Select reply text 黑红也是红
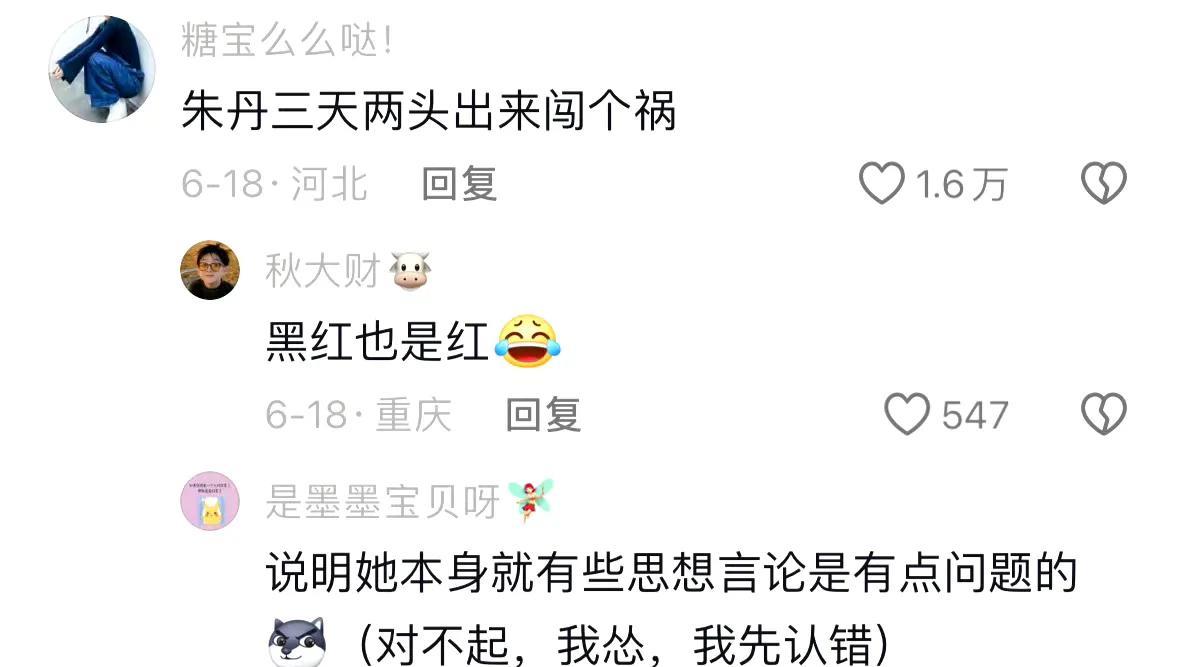The width and height of the screenshot is (1179, 667). [377, 342]
